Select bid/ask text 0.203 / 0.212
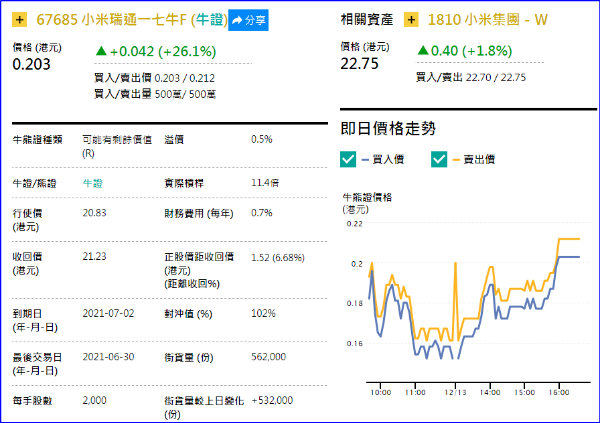Image resolution: width=600 pixels, height=423 pixels. click(x=184, y=78)
